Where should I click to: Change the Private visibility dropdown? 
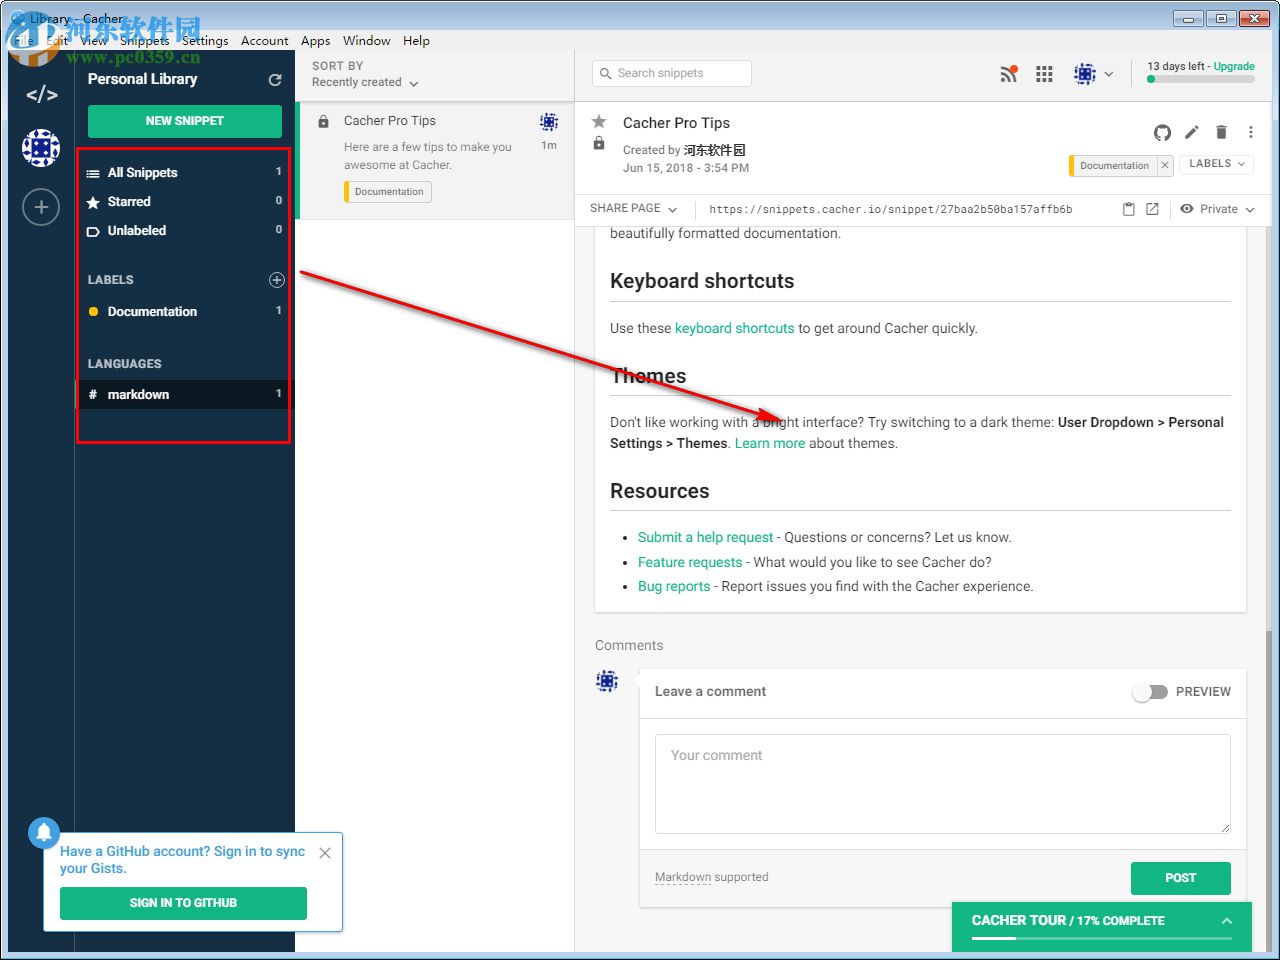point(1217,209)
